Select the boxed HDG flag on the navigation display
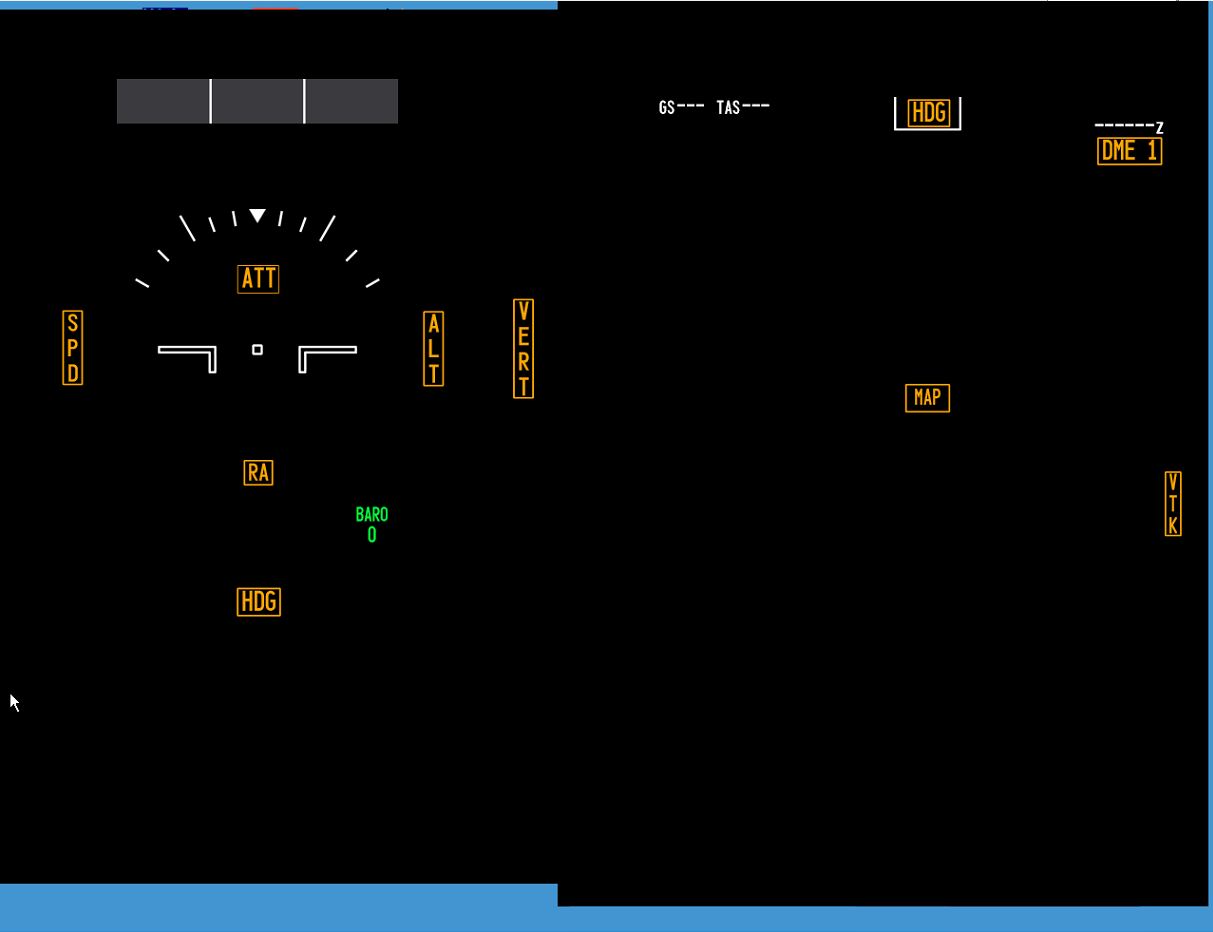1213x932 pixels. pyautogui.click(x=928, y=113)
